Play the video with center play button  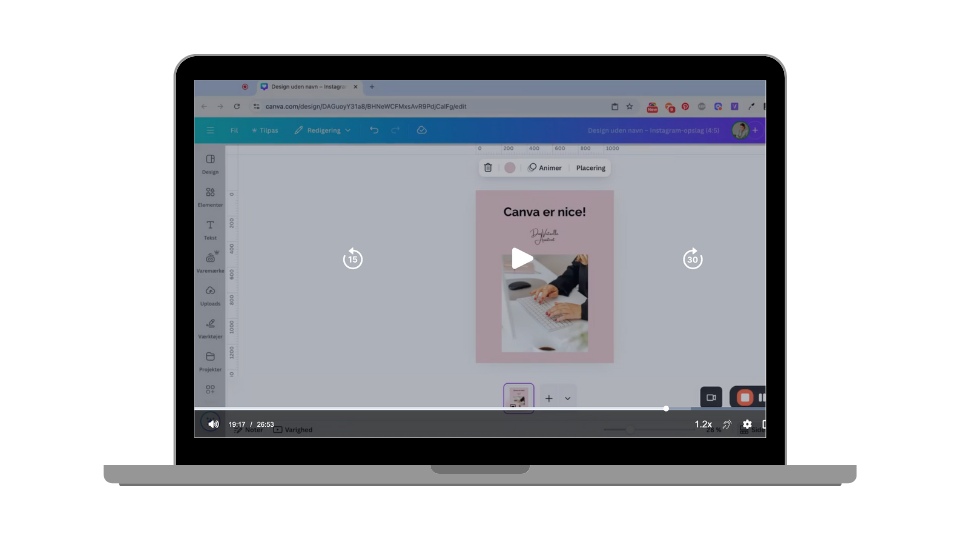[x=521, y=259]
